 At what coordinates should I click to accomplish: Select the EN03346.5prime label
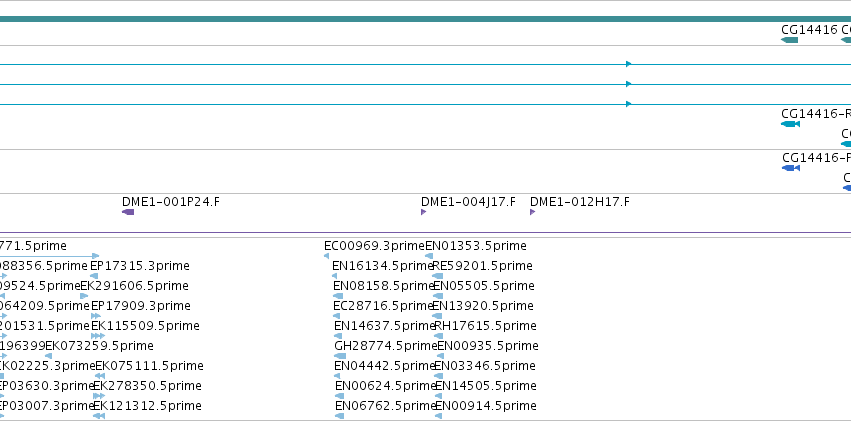pyautogui.click(x=485, y=366)
